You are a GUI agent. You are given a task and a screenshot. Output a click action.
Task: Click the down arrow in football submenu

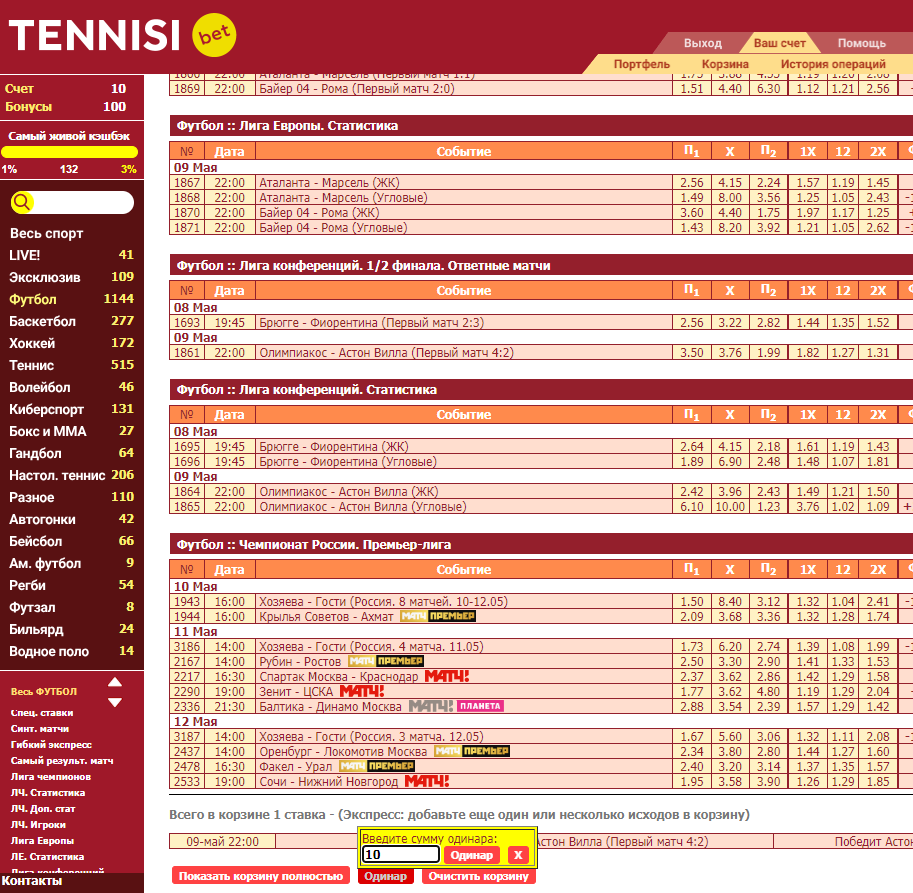[115, 702]
